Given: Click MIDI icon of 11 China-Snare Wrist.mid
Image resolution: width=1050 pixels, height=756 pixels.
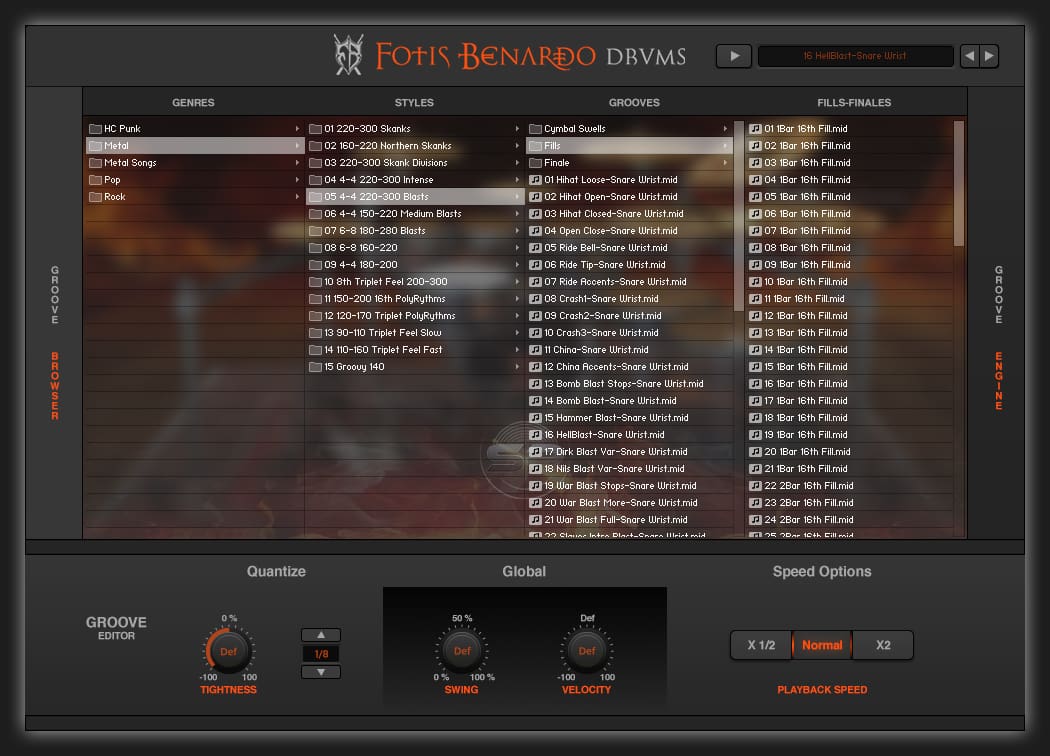Looking at the screenshot, I should (x=535, y=350).
